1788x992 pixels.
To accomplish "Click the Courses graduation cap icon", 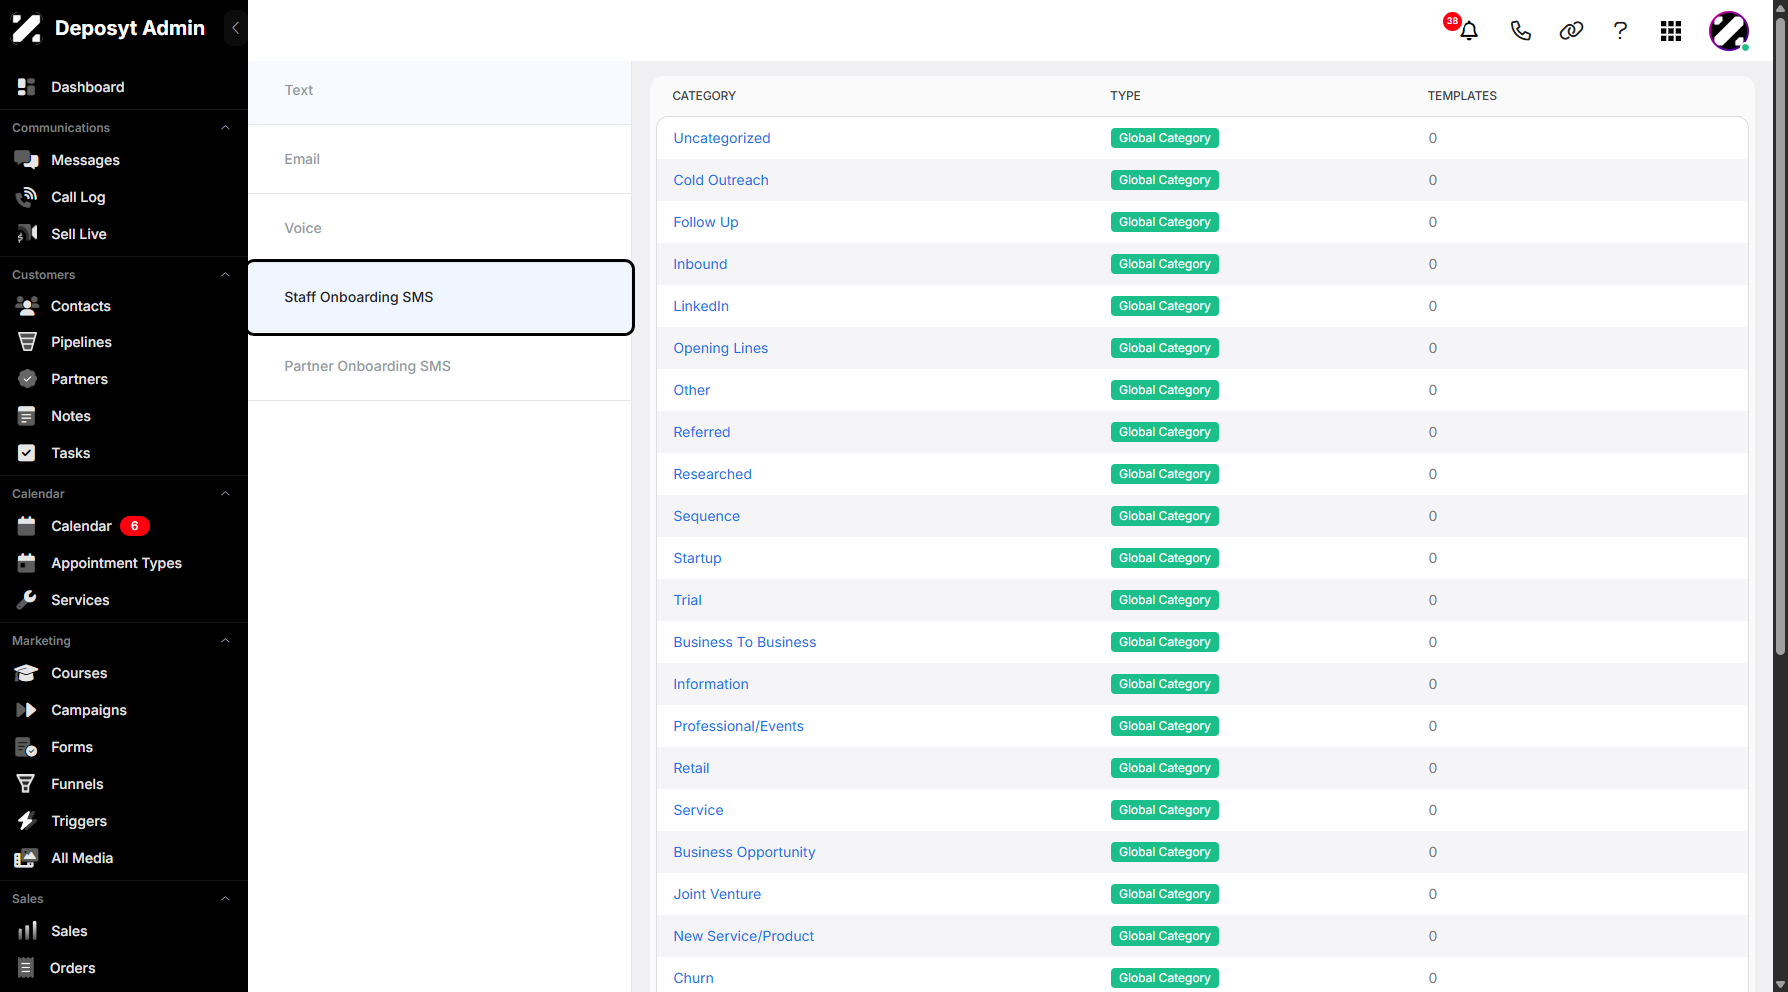I will point(27,673).
